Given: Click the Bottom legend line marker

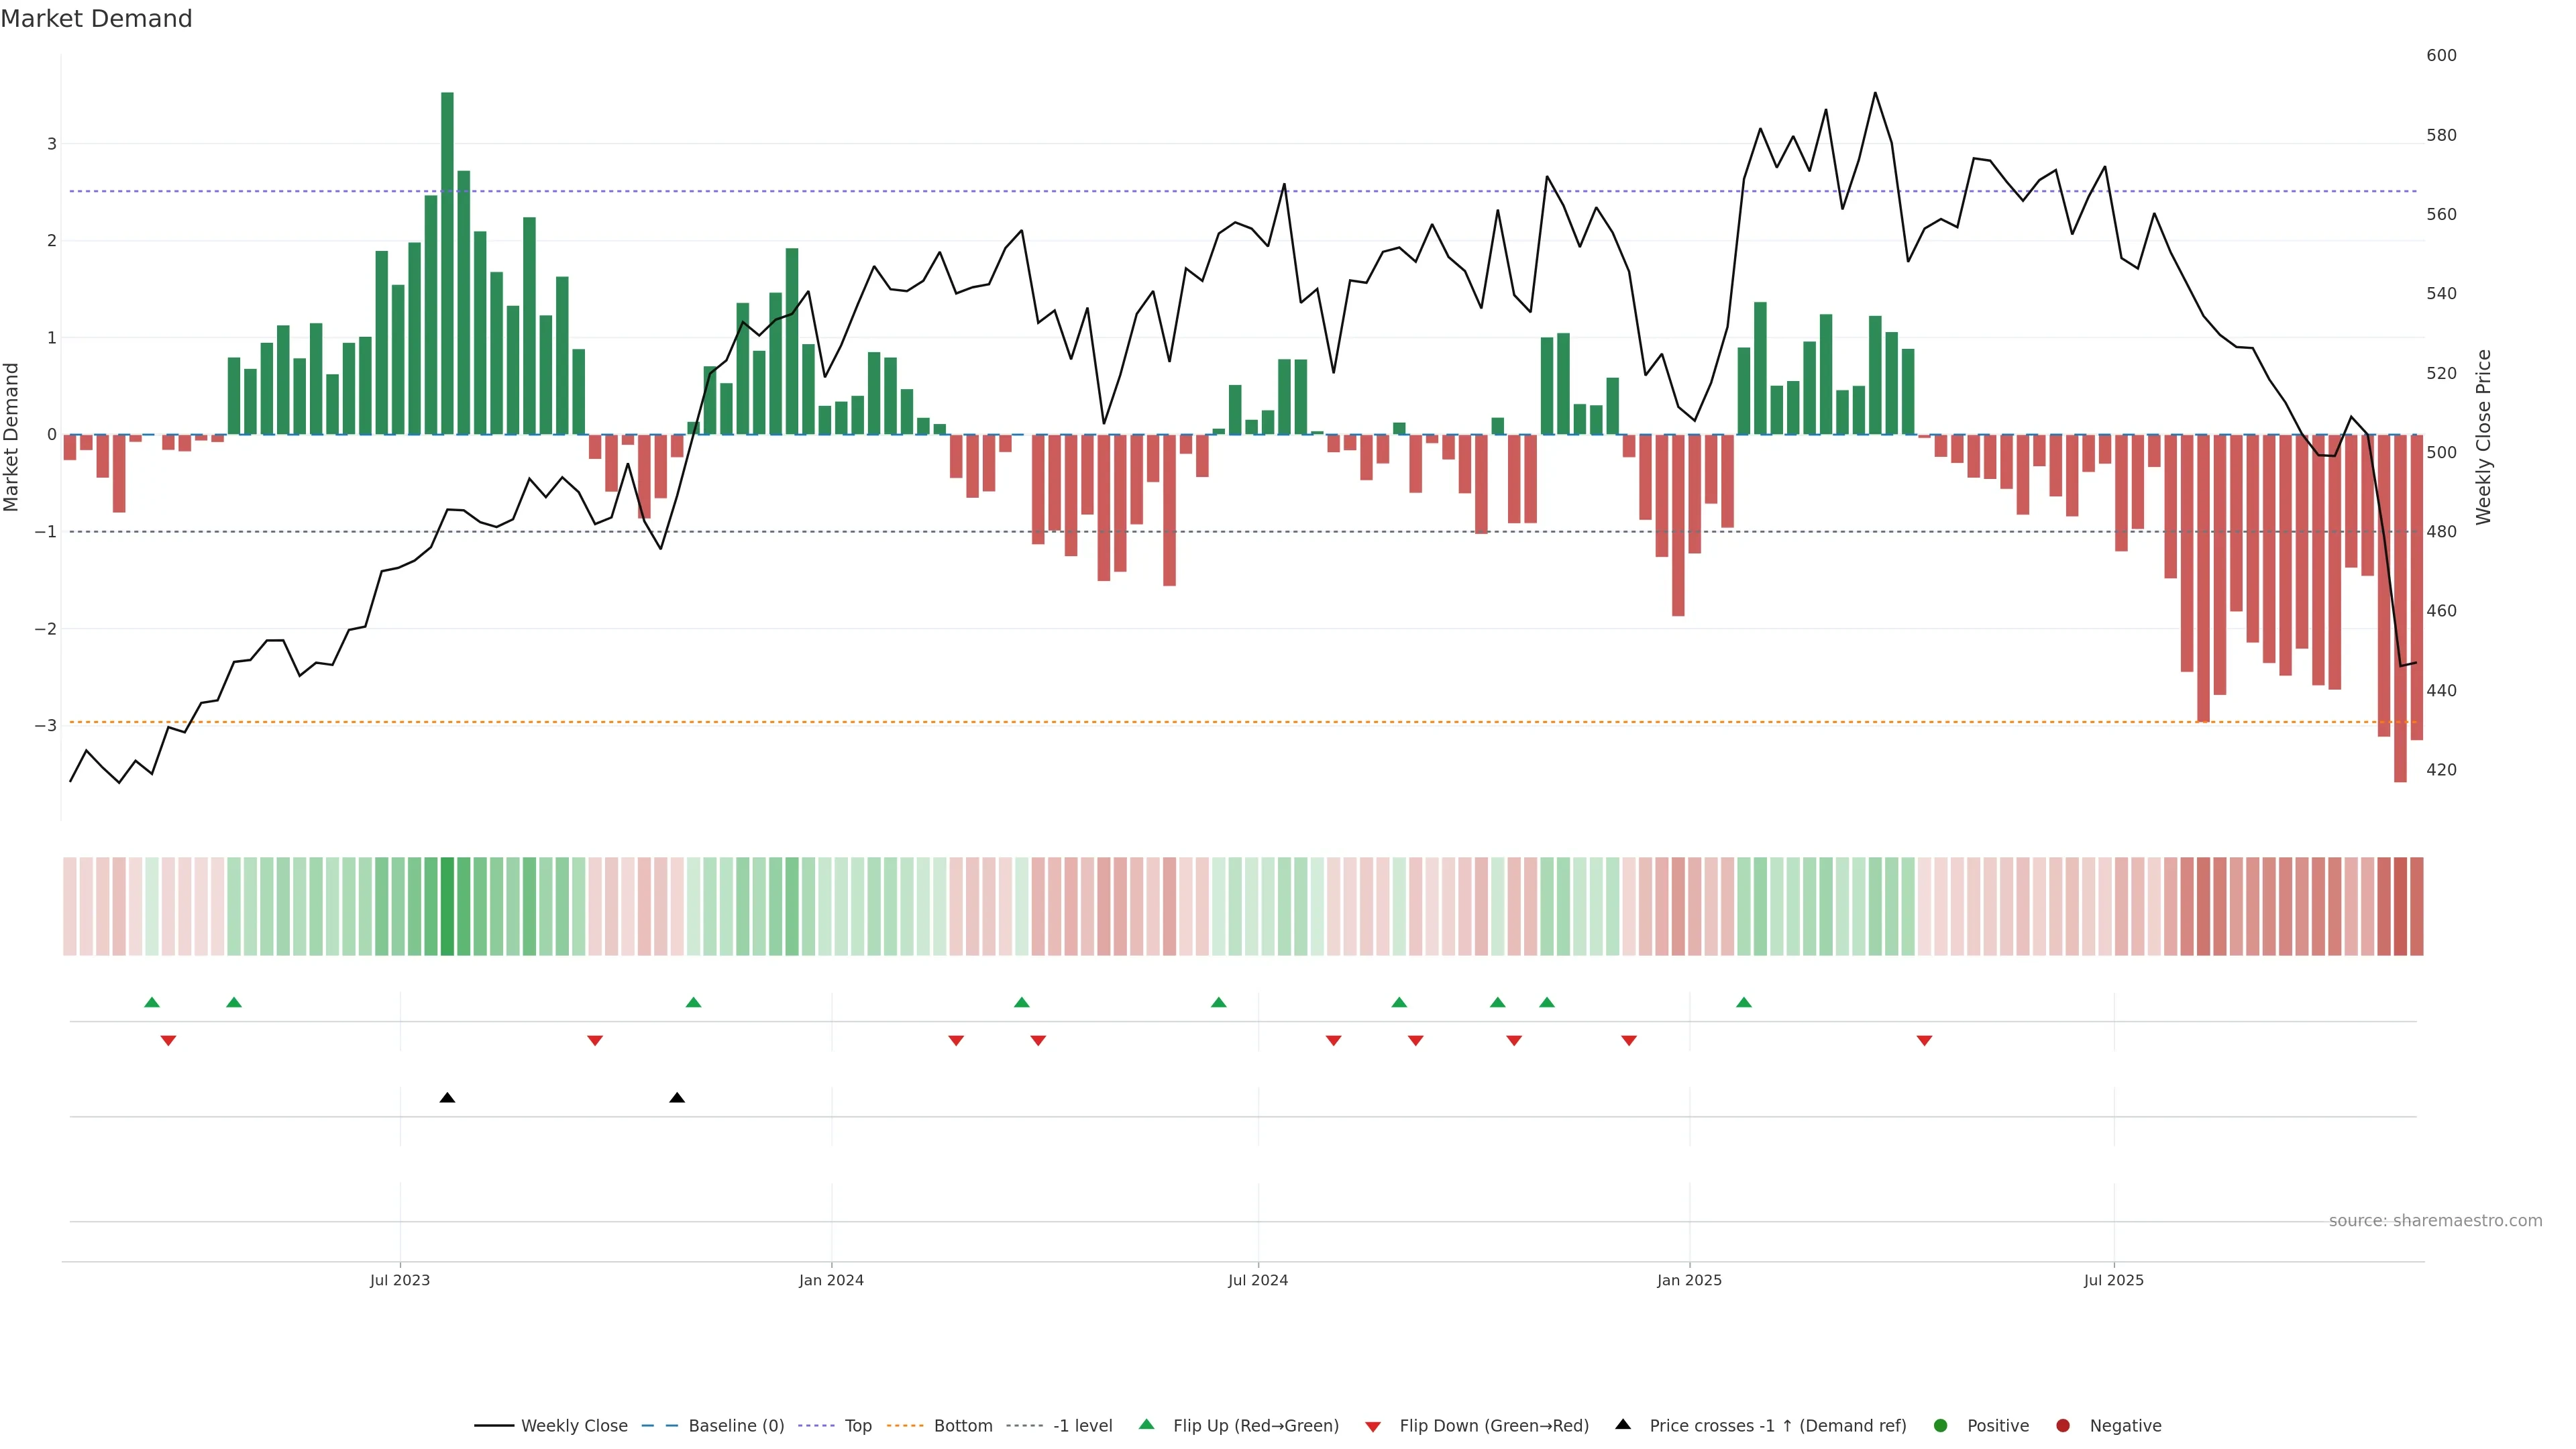Looking at the screenshot, I should (x=905, y=1426).
